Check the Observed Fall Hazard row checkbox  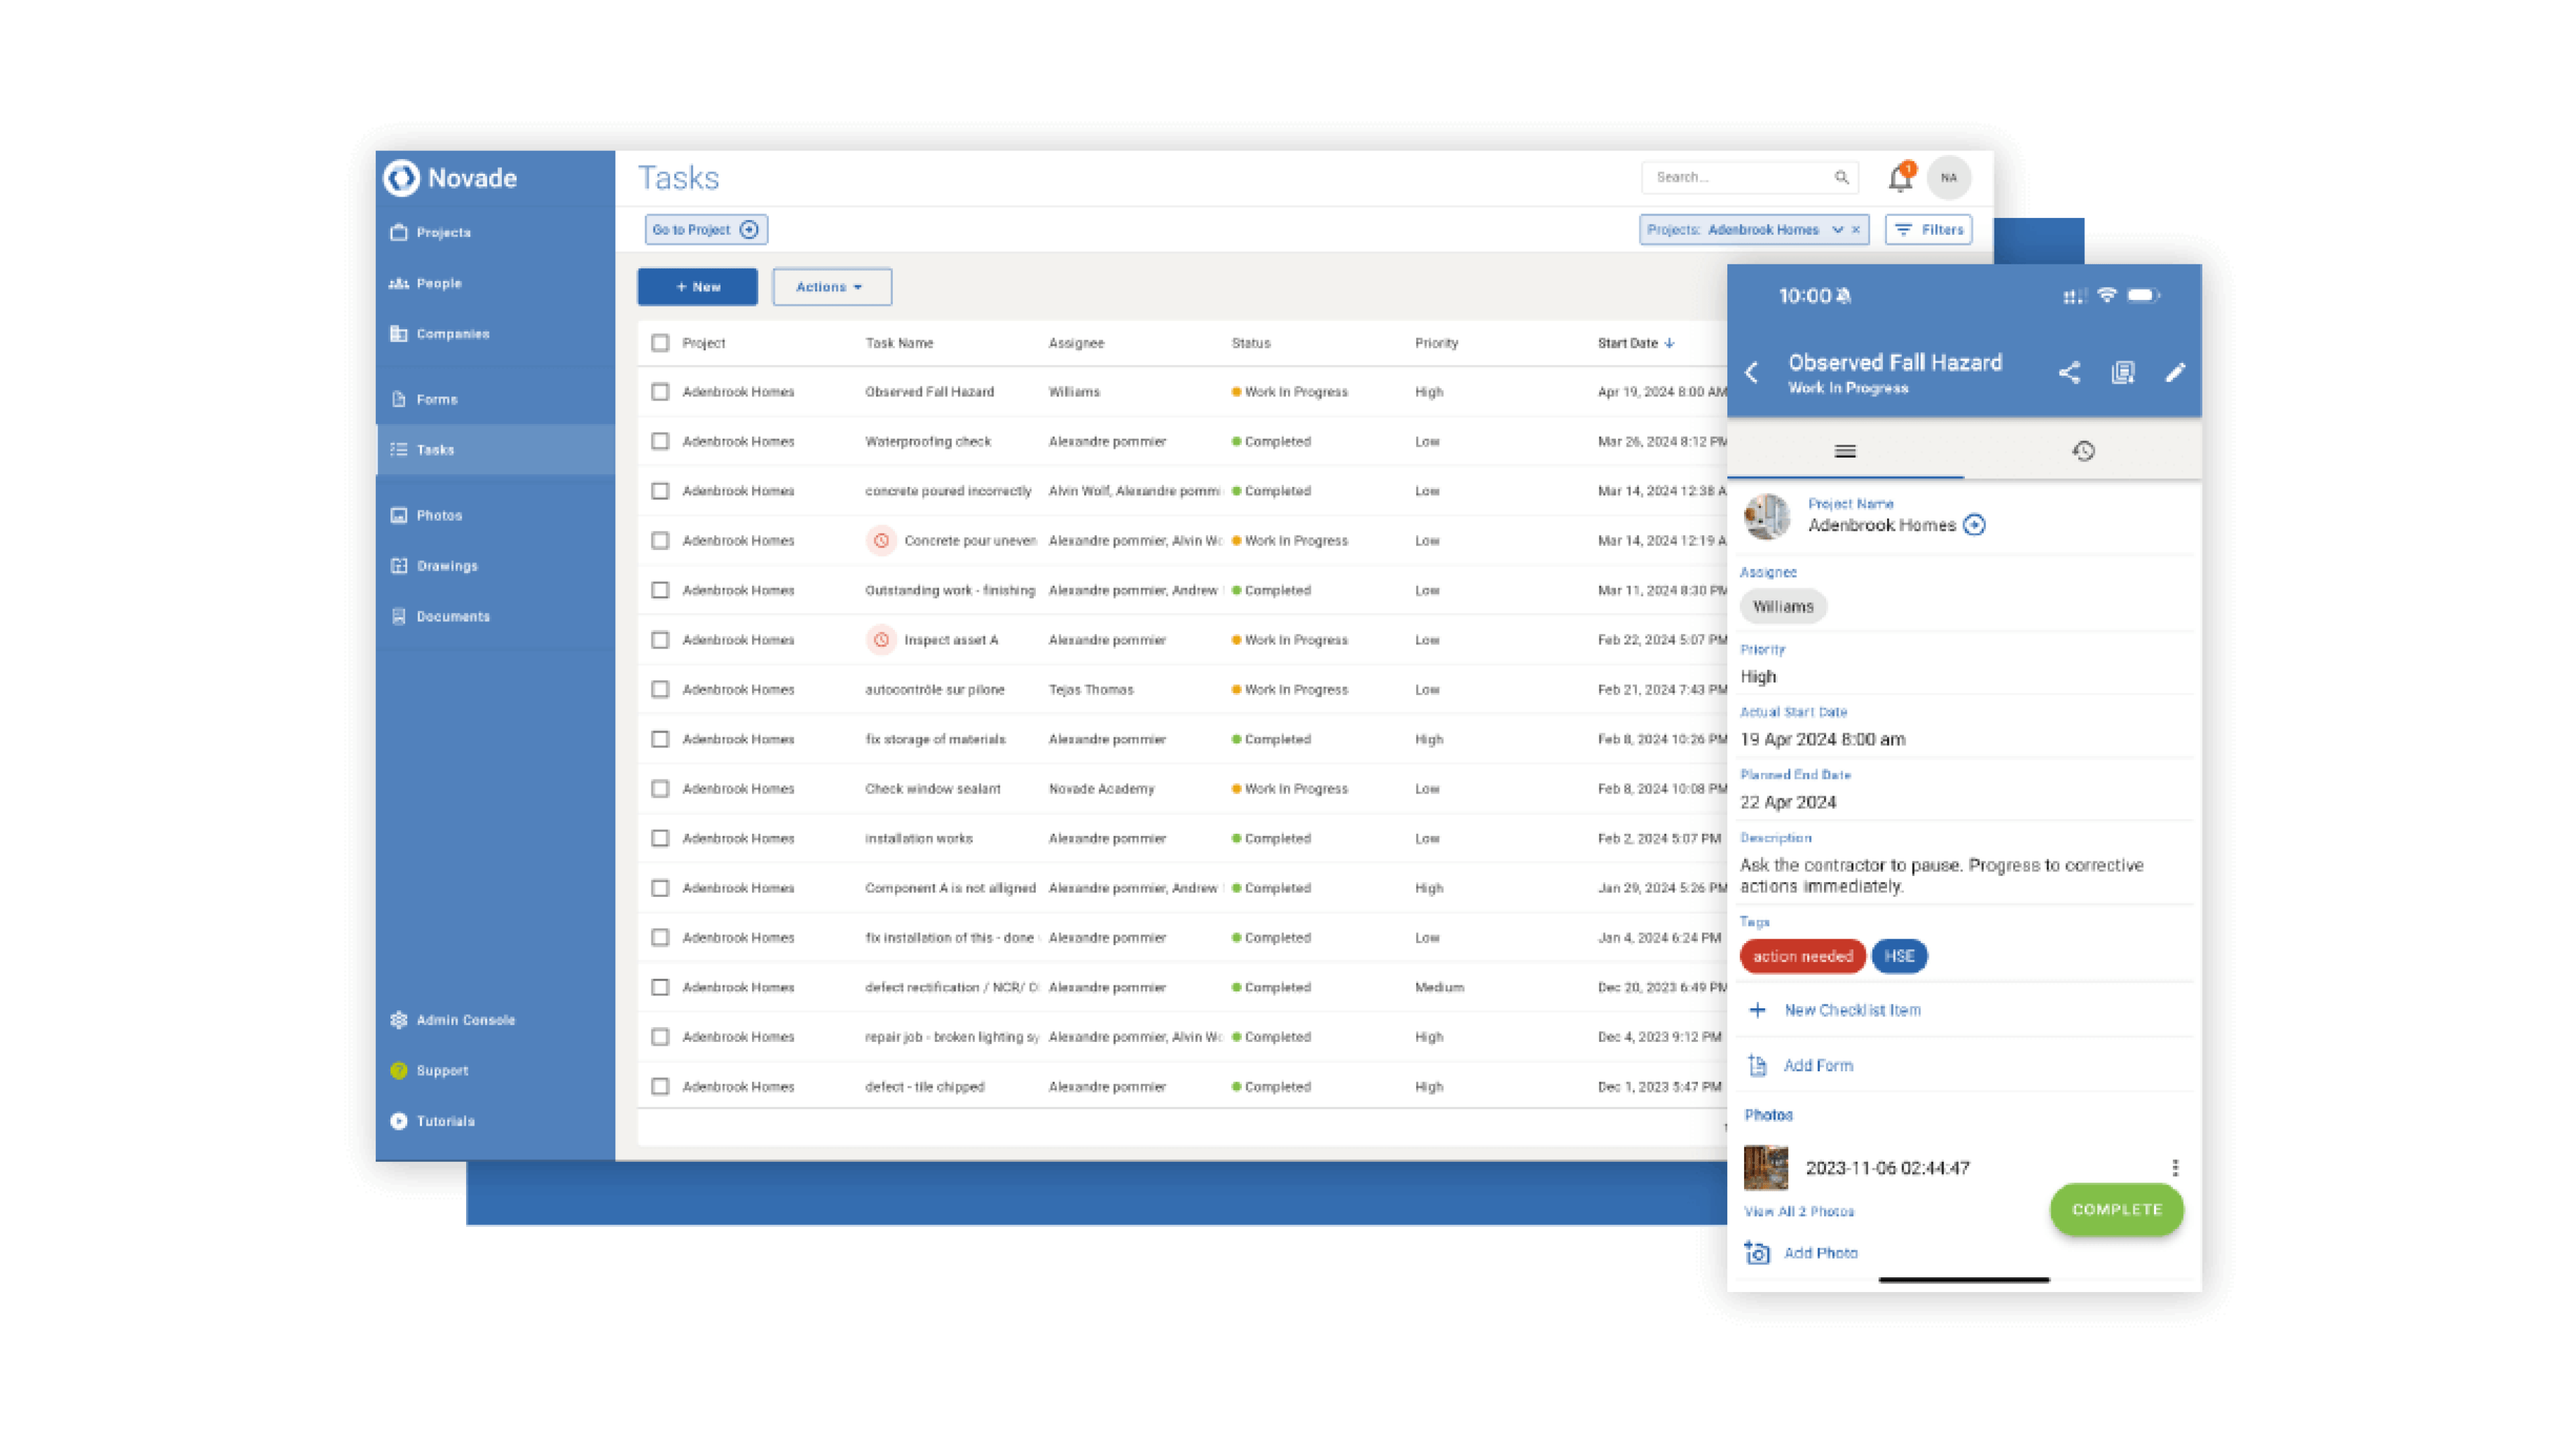pos(660,392)
